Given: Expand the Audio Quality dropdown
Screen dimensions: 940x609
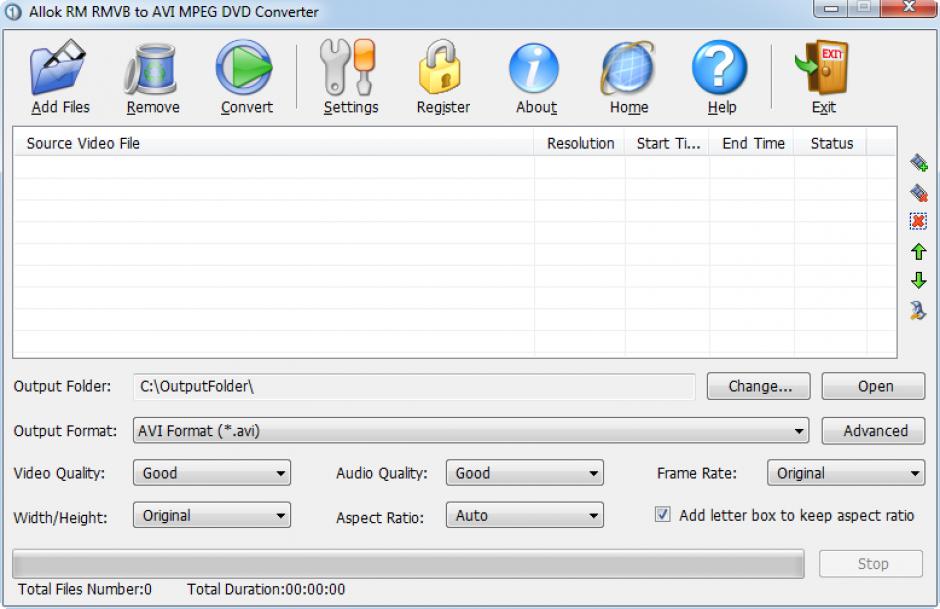Looking at the screenshot, I should pos(525,473).
